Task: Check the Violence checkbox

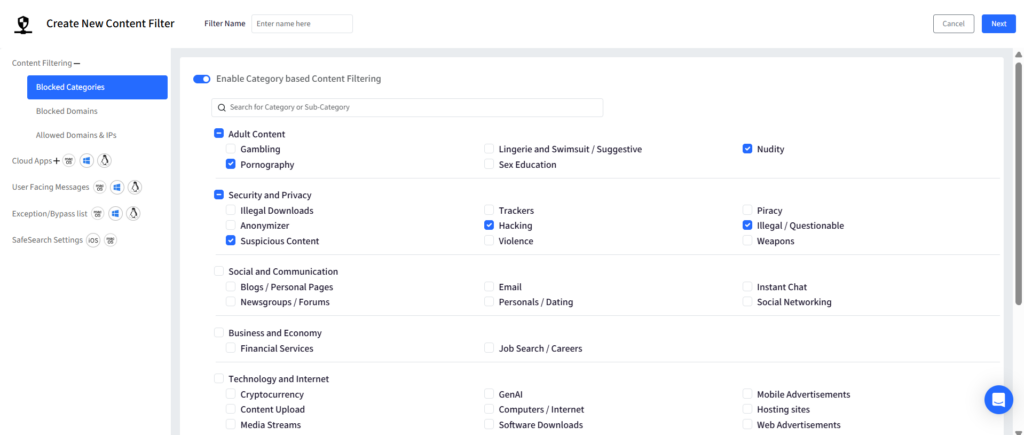Action: coord(489,241)
